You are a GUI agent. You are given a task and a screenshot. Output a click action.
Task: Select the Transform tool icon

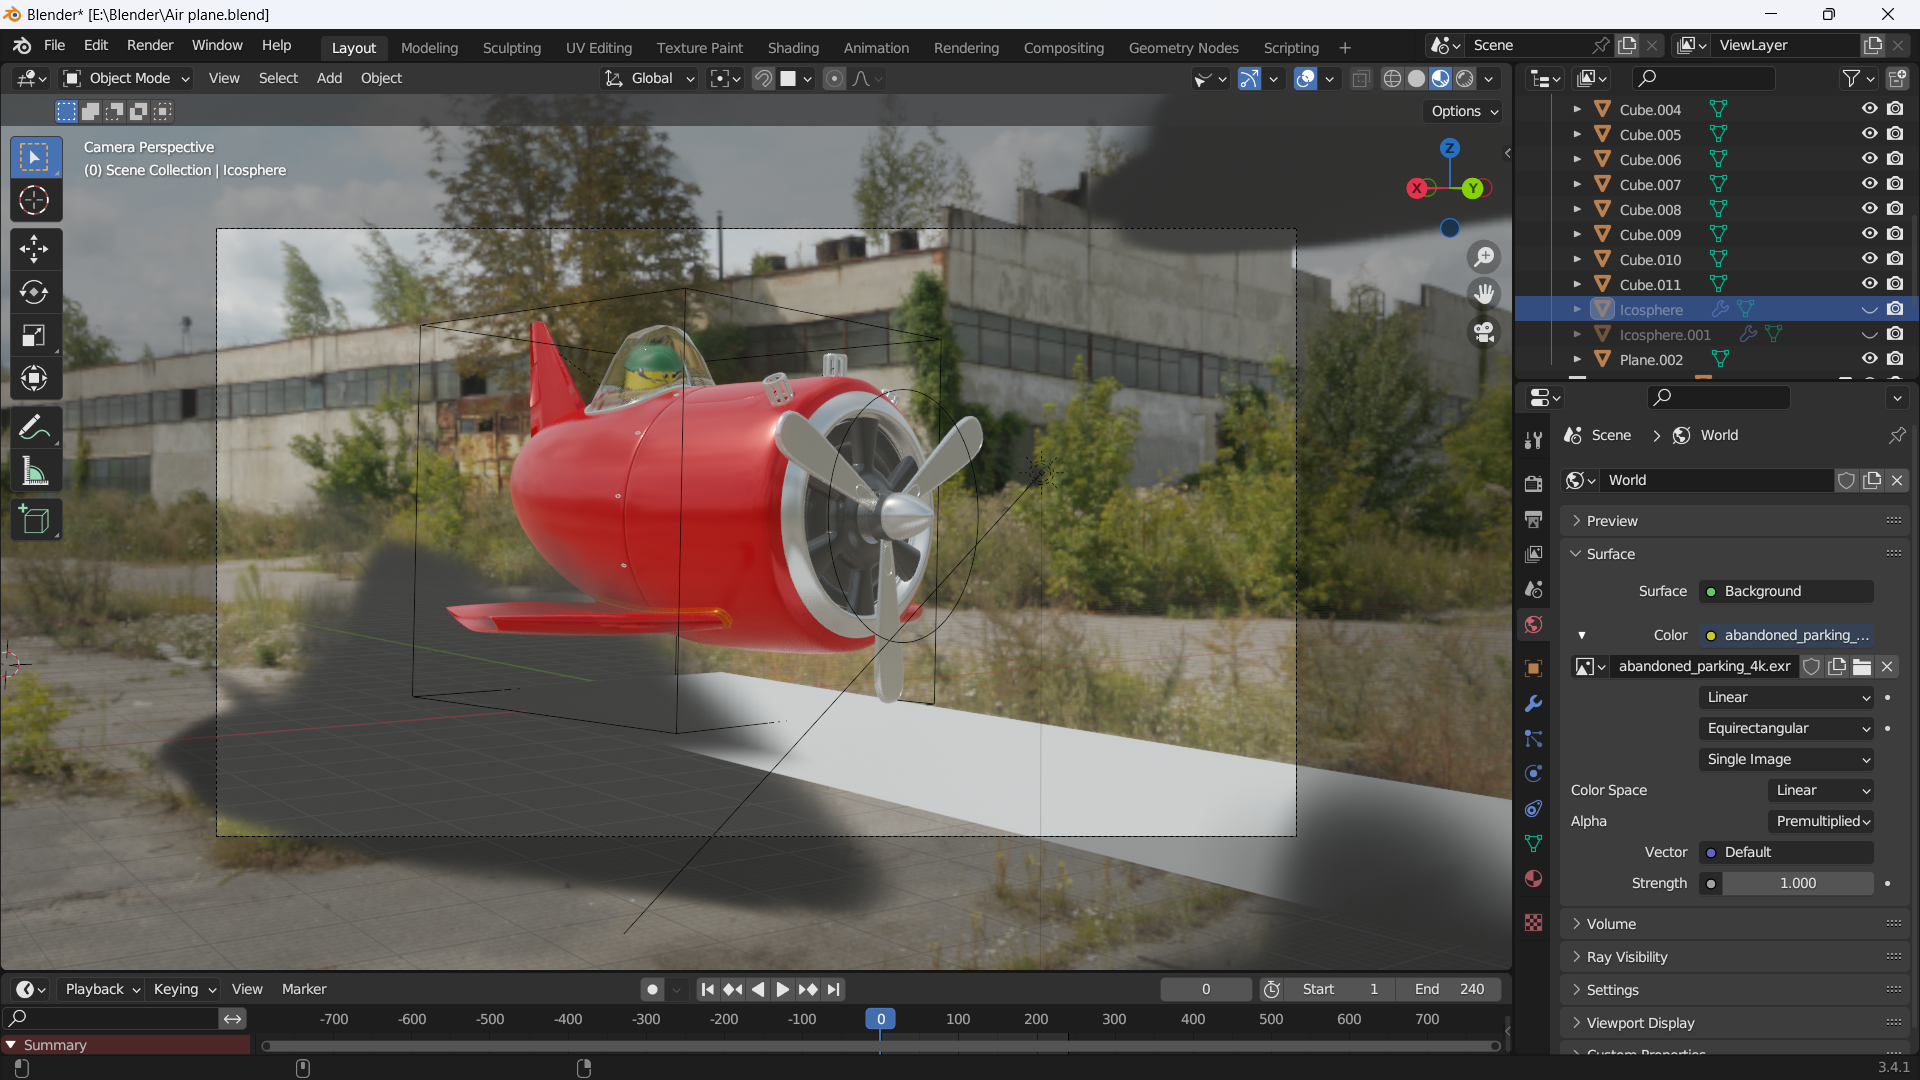(34, 378)
